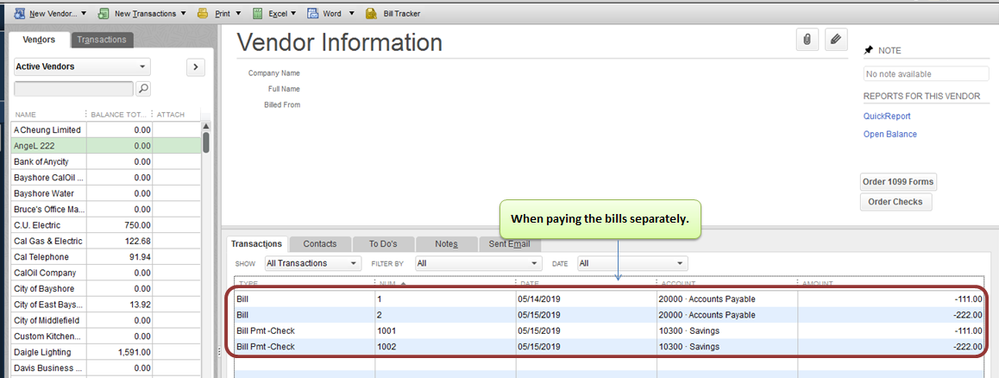Image resolution: width=999 pixels, height=378 pixels.
Task: Select the Contacts tab
Action: (x=320, y=244)
